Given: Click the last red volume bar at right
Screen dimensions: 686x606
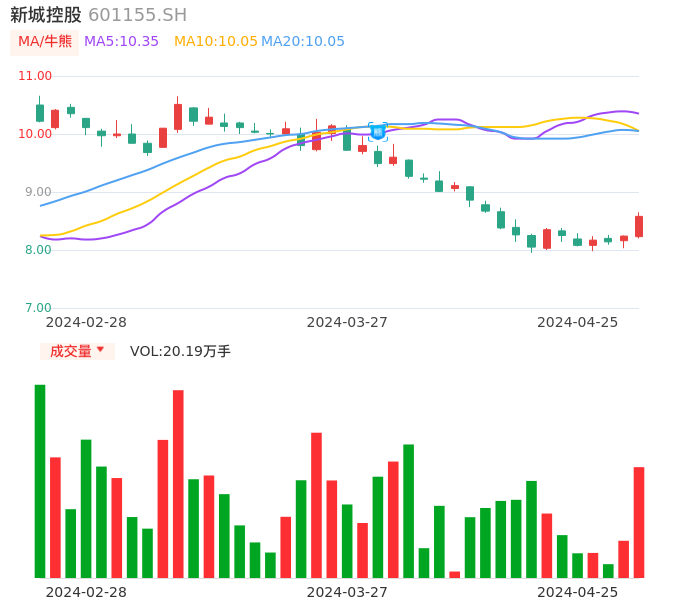Looking at the screenshot, I should 639,522.
